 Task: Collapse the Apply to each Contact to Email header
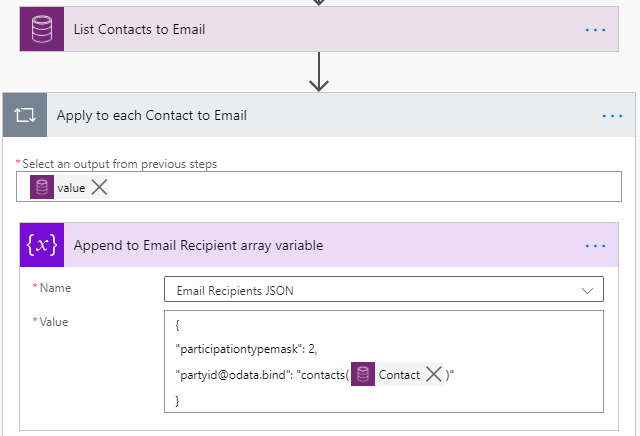pyautogui.click(x=300, y=116)
